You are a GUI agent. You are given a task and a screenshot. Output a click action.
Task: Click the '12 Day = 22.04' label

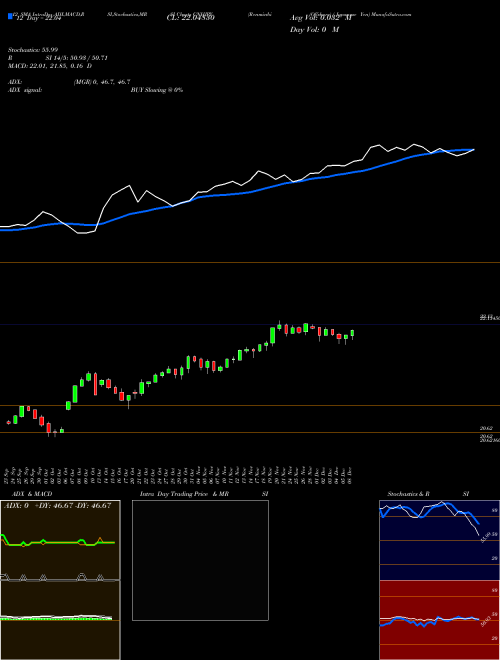point(37,18)
